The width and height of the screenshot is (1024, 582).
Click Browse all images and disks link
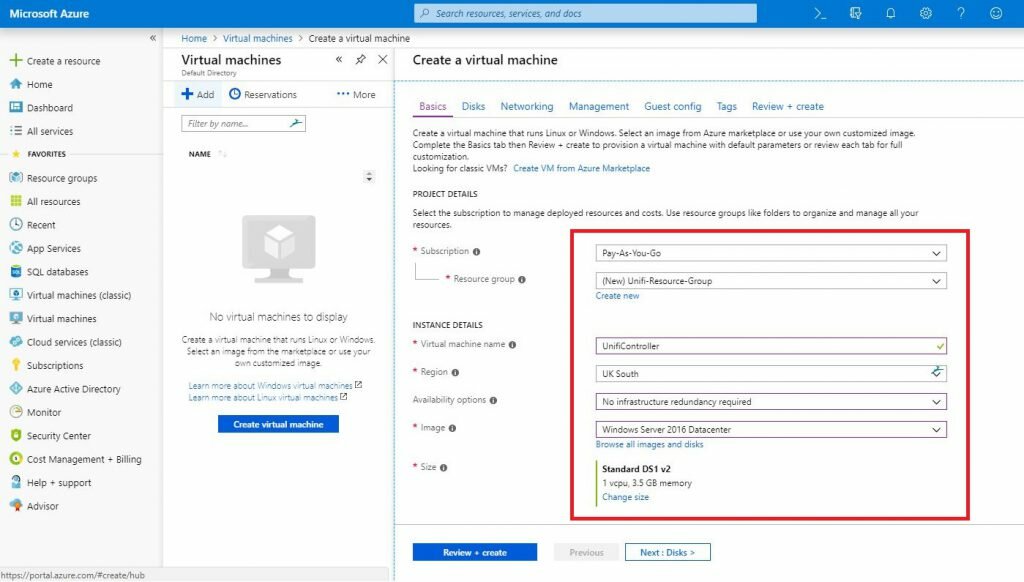tap(649, 444)
